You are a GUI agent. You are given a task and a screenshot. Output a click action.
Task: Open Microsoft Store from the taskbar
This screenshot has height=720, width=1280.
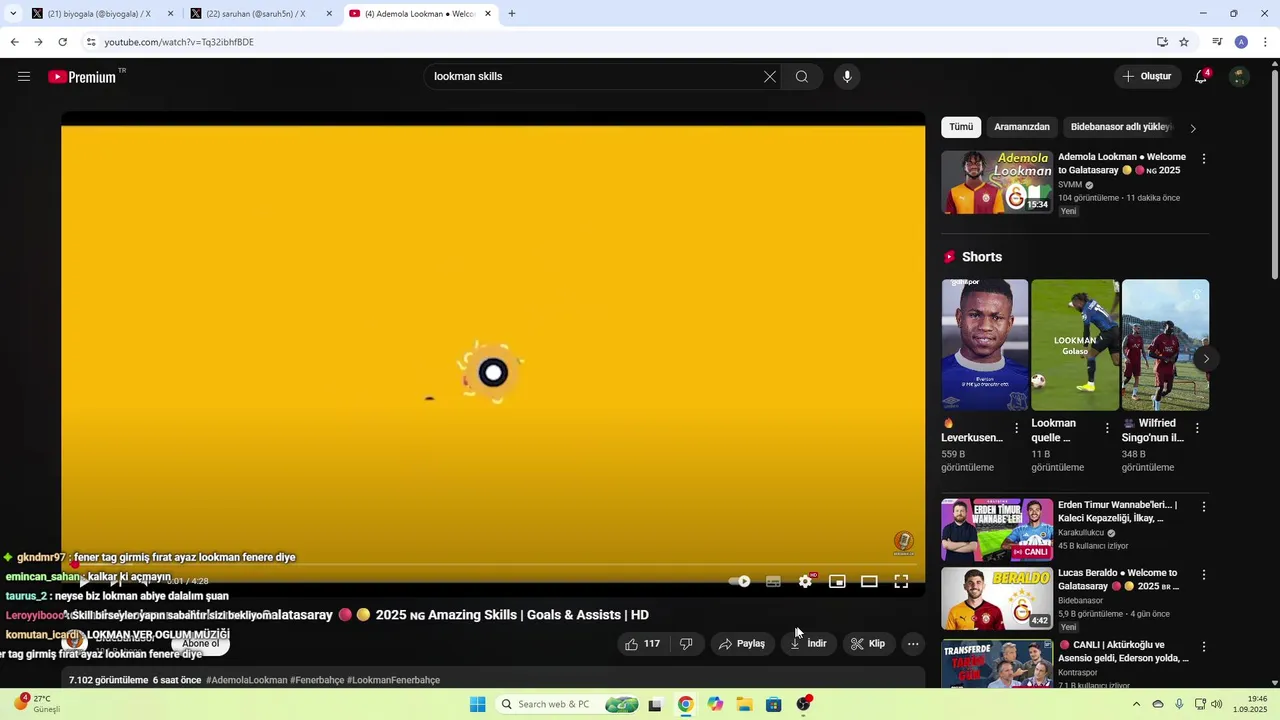(x=773, y=704)
